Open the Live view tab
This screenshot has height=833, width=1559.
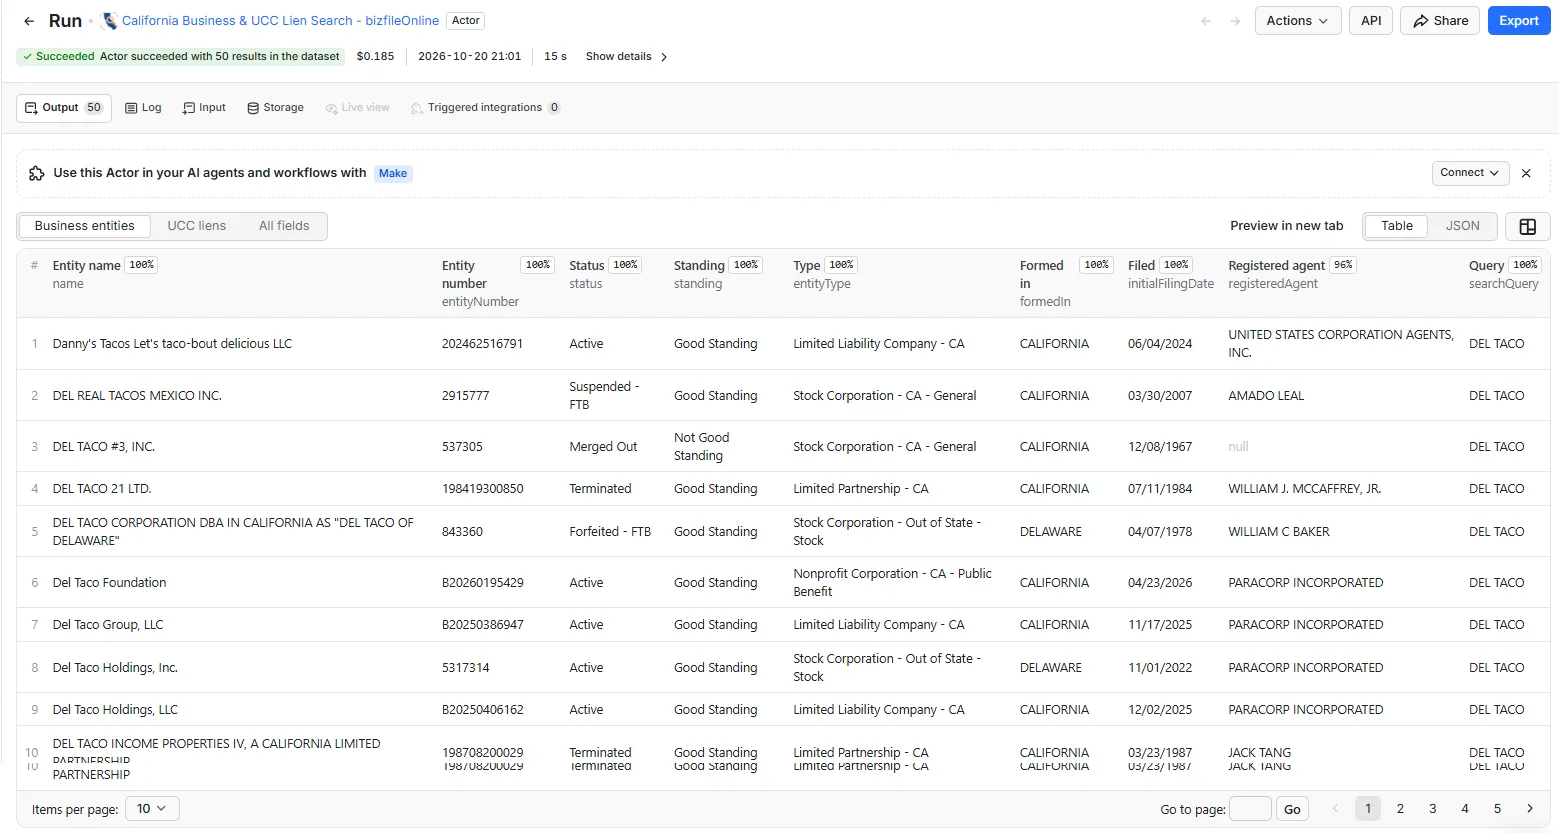click(357, 108)
